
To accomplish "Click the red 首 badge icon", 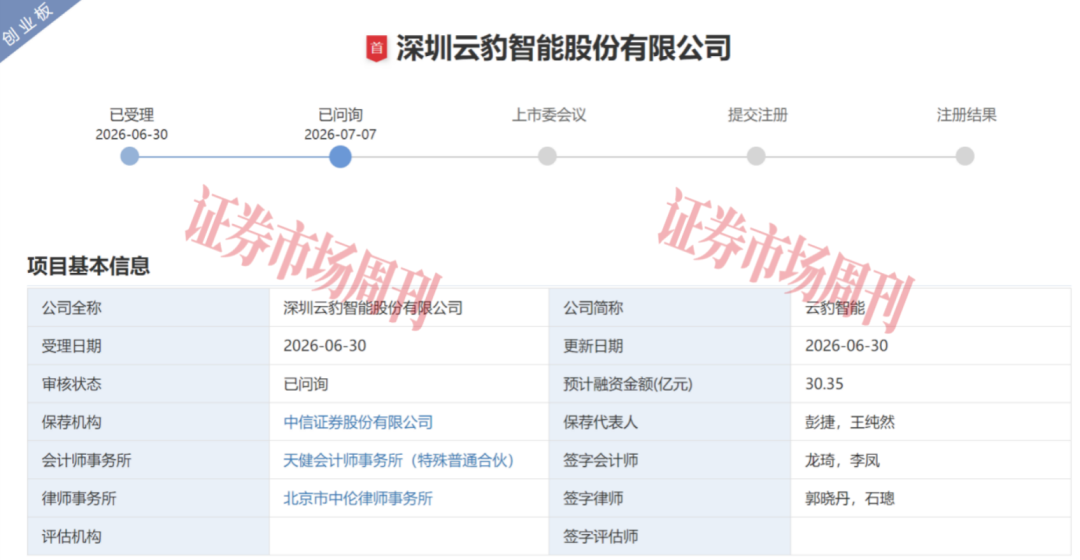I will pos(376,48).
